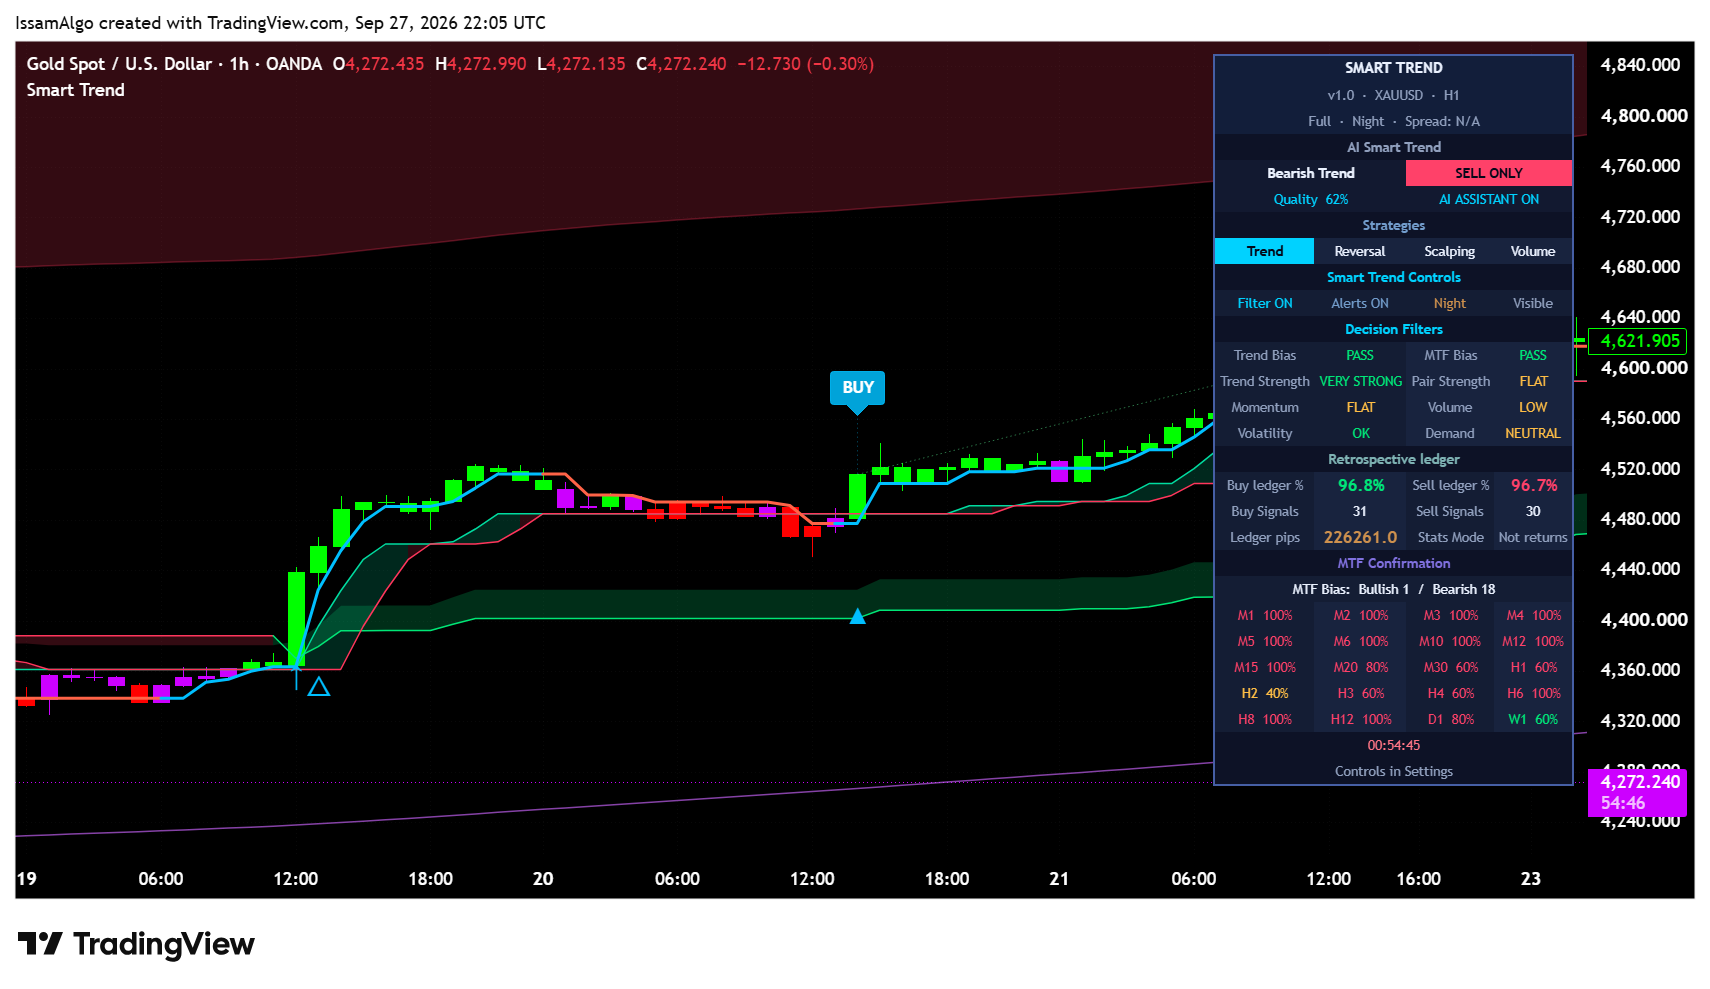Screen dimensions: 1710x989
Task: Click the SELL ONLY button
Action: pyautogui.click(x=1488, y=173)
